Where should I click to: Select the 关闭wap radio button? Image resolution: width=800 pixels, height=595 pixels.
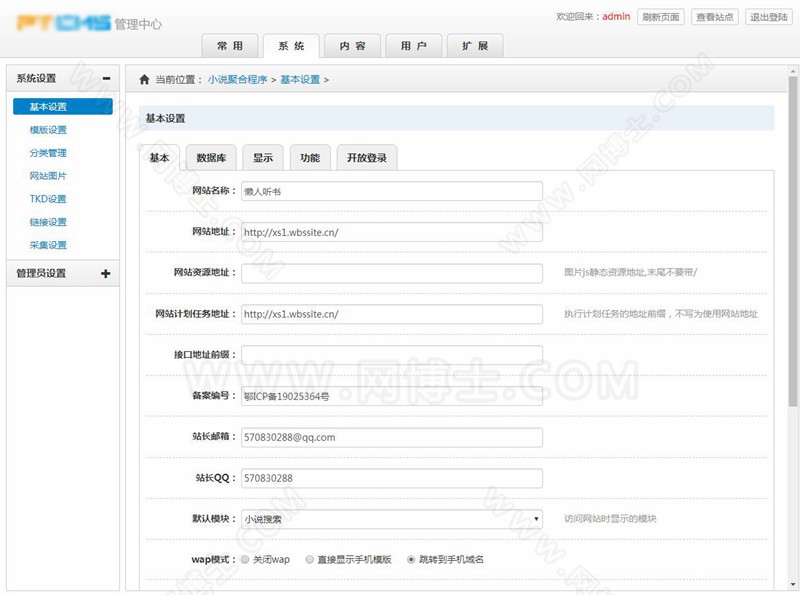click(x=245, y=560)
